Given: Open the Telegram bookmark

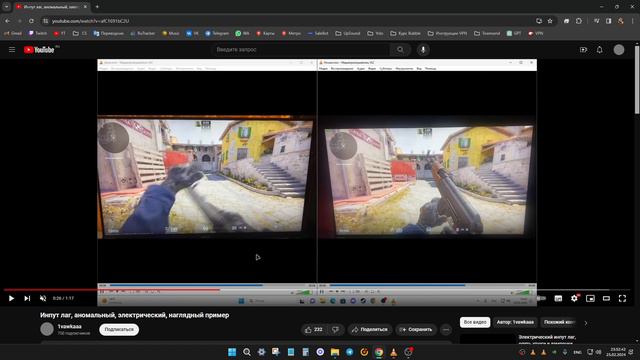Looking at the screenshot, I should click(x=217, y=33).
